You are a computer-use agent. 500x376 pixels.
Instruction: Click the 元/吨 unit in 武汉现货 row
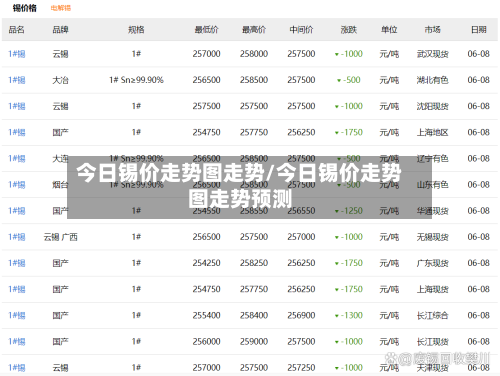pos(389,54)
